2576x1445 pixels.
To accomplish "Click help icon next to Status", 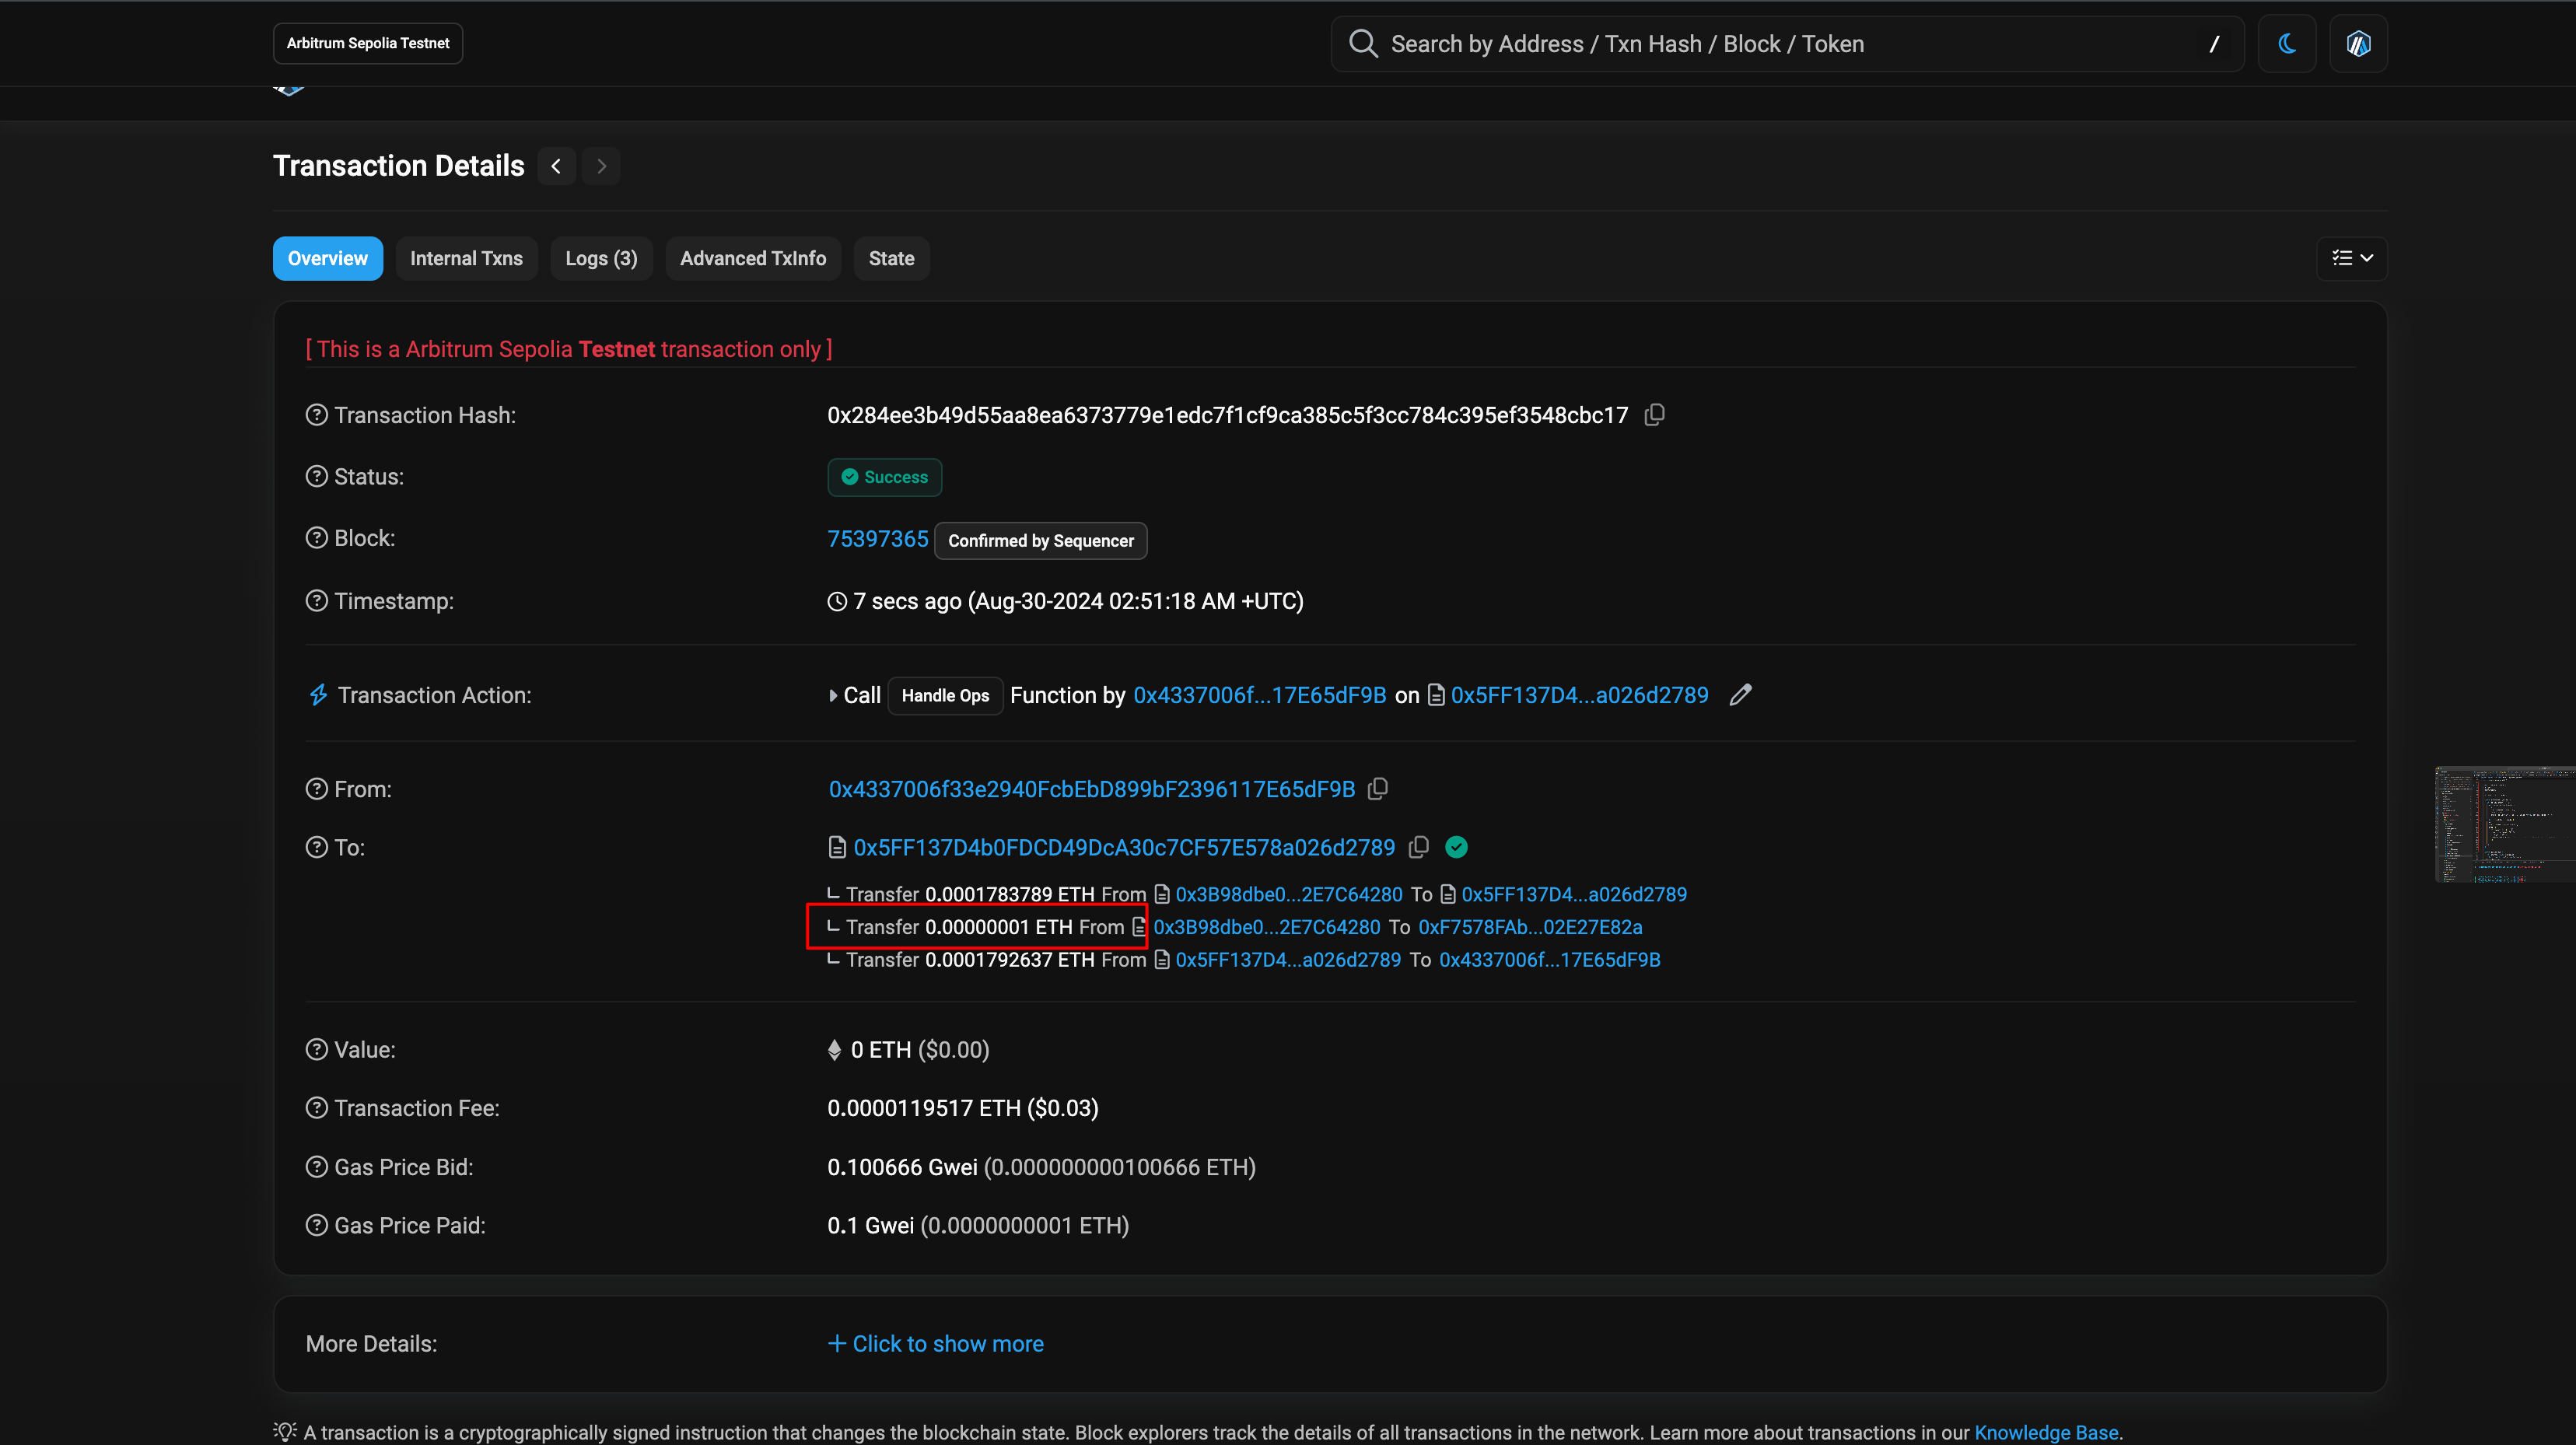I will click(x=317, y=477).
